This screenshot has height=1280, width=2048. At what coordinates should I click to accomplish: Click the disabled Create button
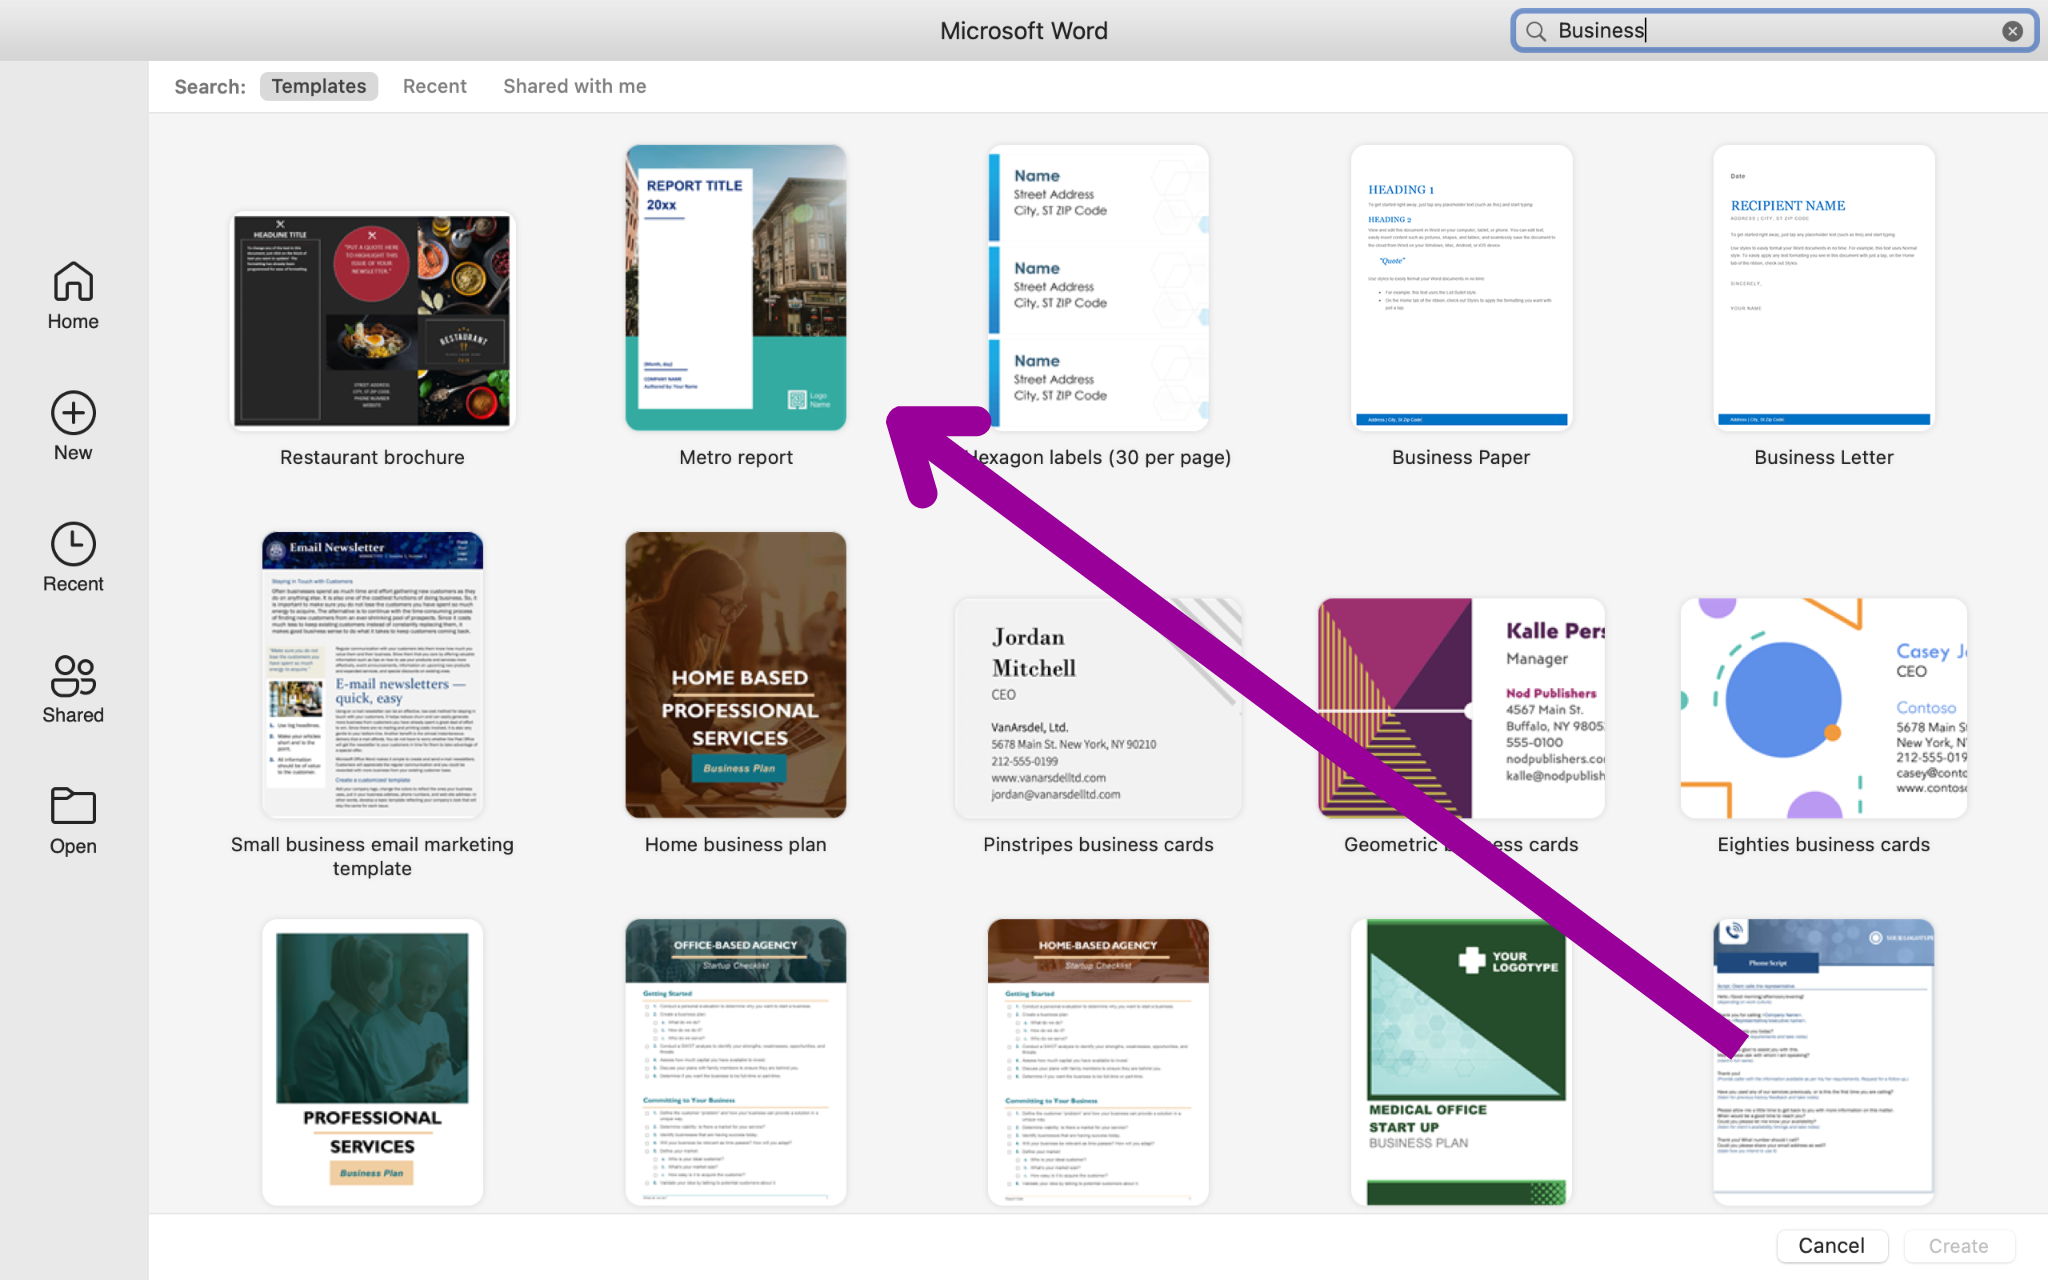1958,1245
